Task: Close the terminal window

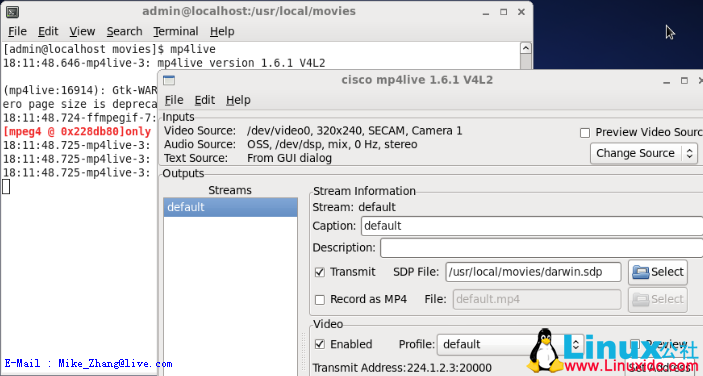Action: (521, 12)
